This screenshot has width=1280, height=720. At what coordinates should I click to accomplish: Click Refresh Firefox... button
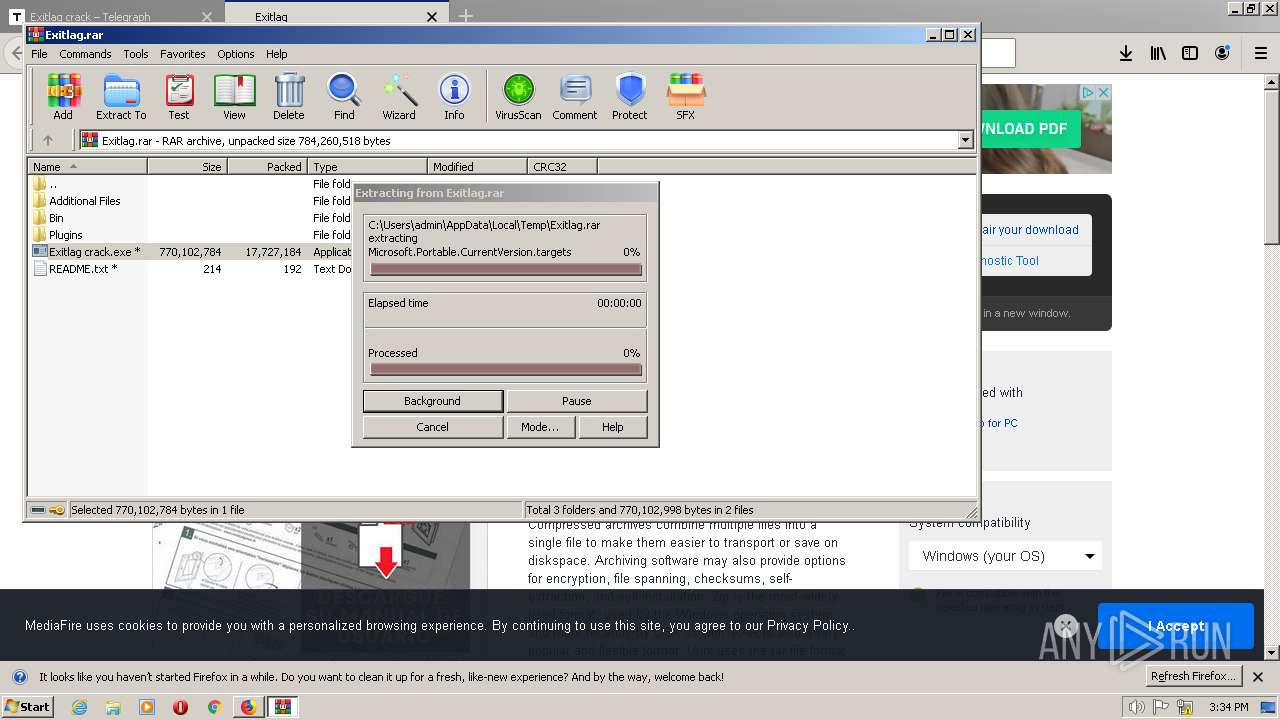1192,676
